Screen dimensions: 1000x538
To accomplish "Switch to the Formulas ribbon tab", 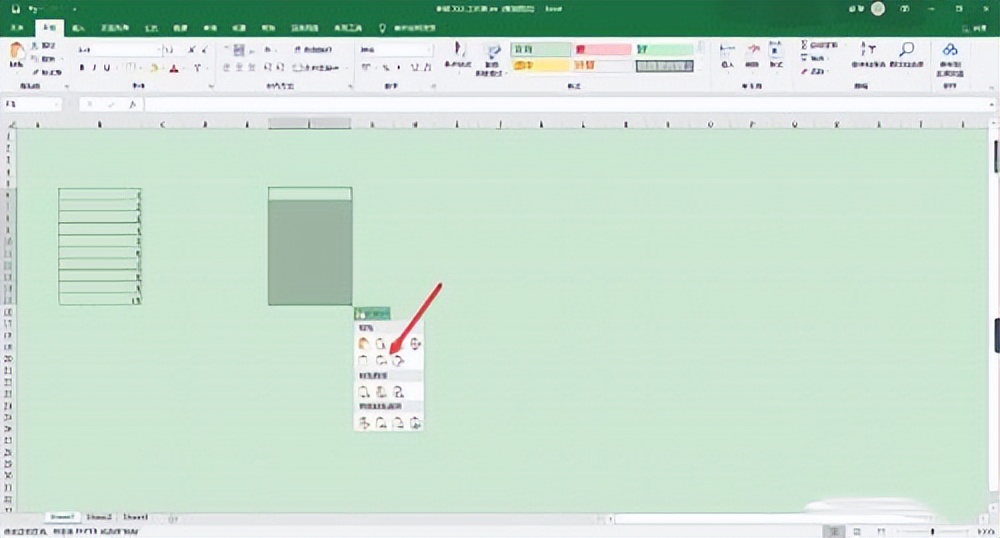I will pyautogui.click(x=151, y=28).
